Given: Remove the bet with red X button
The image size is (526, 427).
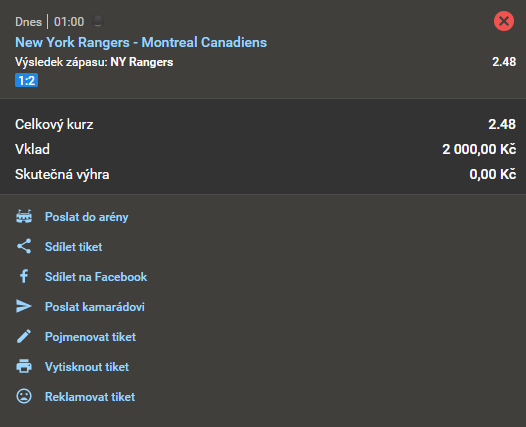Looking at the screenshot, I should click(x=504, y=21).
